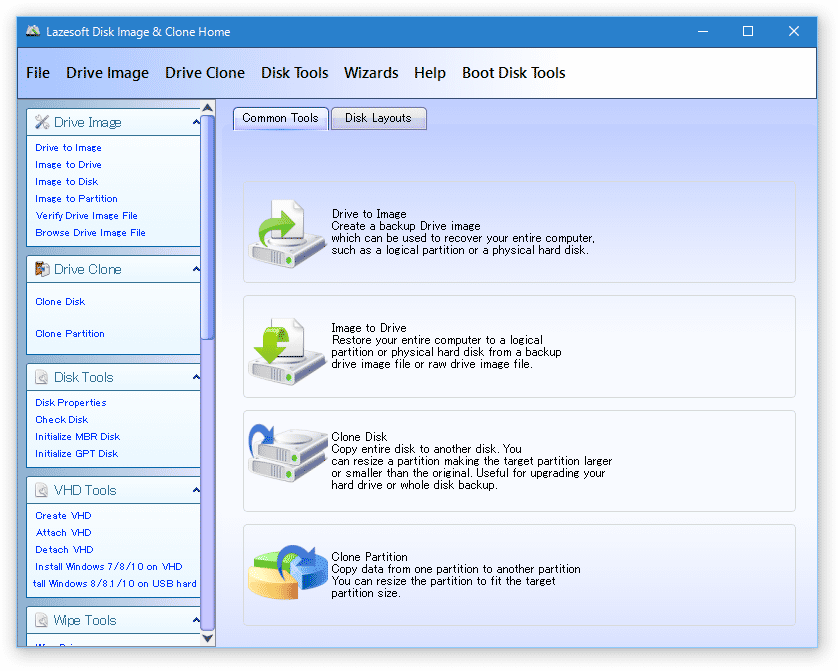Click the VHD Tools panel header icon
This screenshot has height=671, width=838.
tap(42, 490)
